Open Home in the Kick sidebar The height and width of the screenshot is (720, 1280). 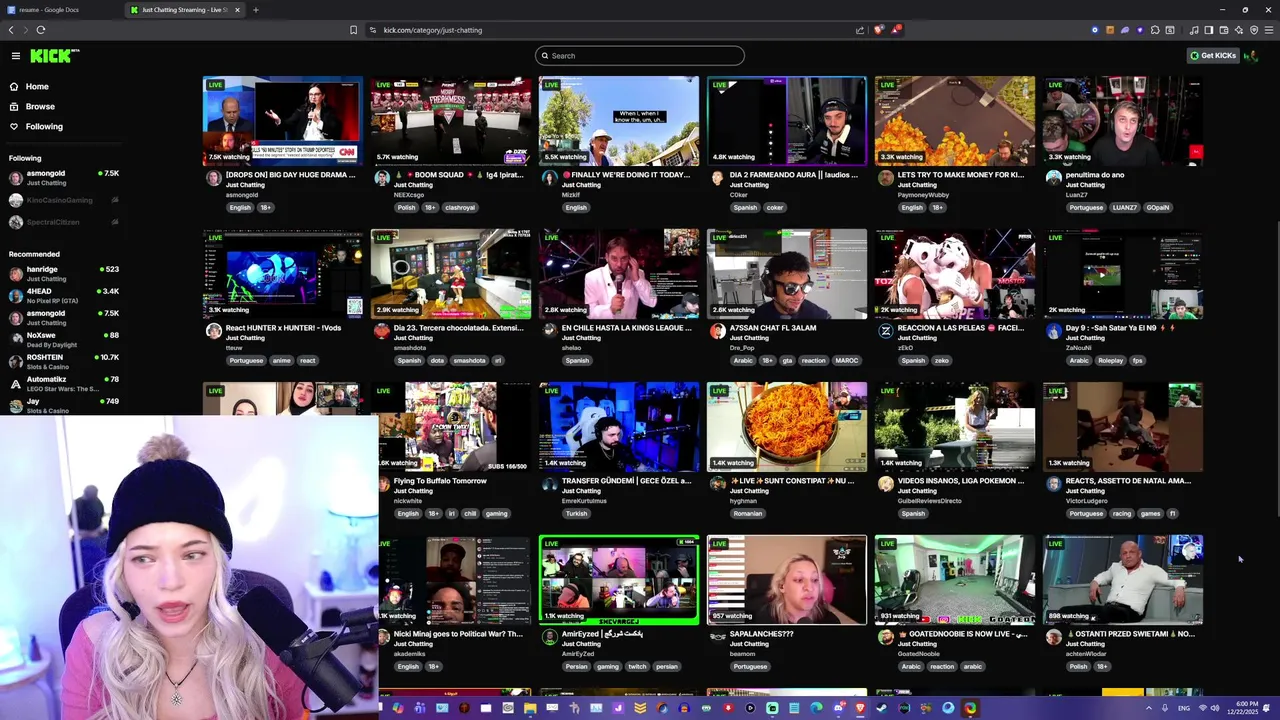[37, 87]
